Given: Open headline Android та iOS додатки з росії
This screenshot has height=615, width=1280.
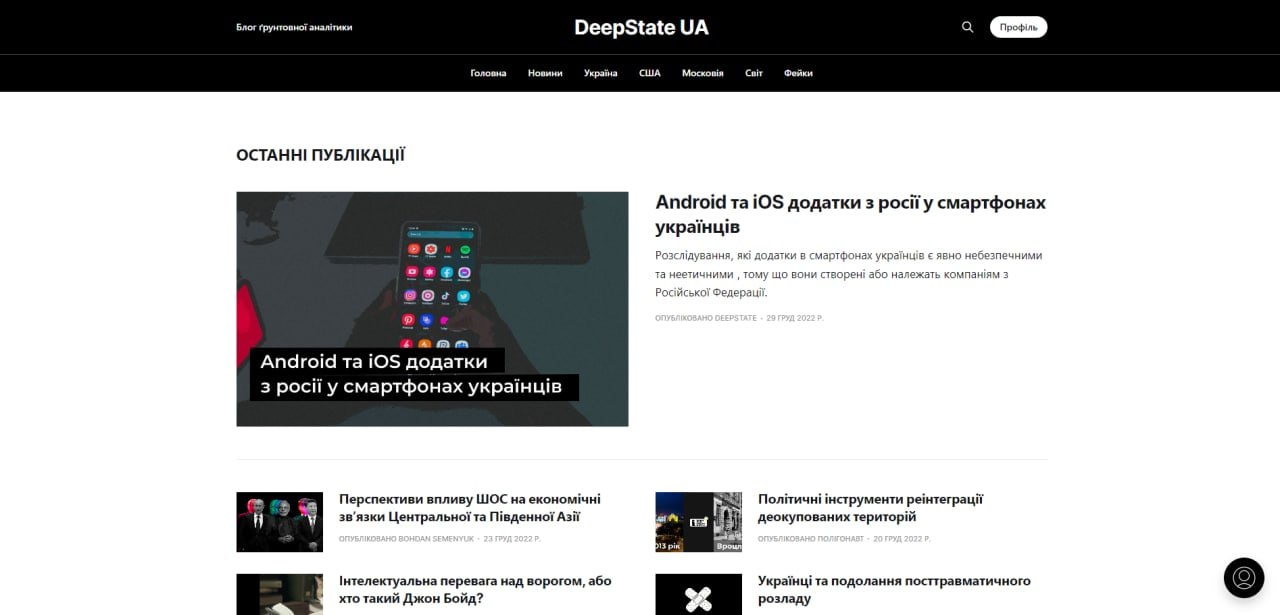Looking at the screenshot, I should coord(850,214).
